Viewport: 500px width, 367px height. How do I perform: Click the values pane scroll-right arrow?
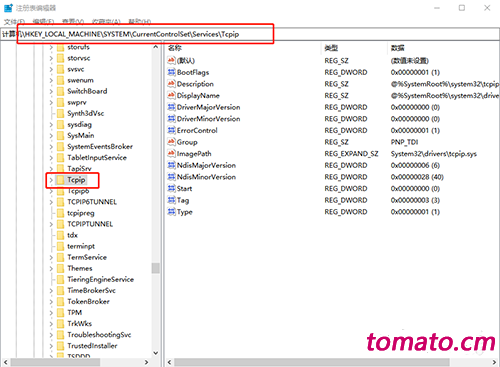coord(494,362)
